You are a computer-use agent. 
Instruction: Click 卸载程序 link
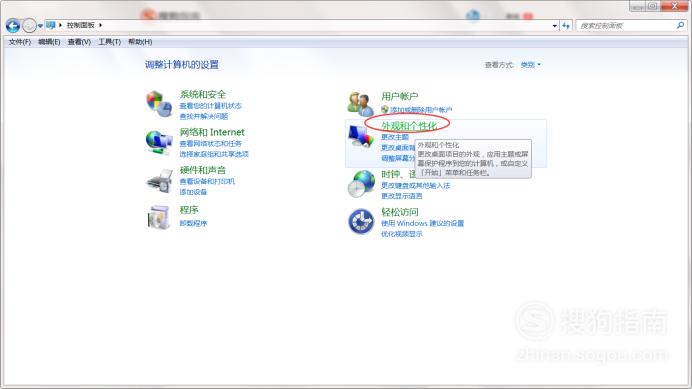coord(193,223)
